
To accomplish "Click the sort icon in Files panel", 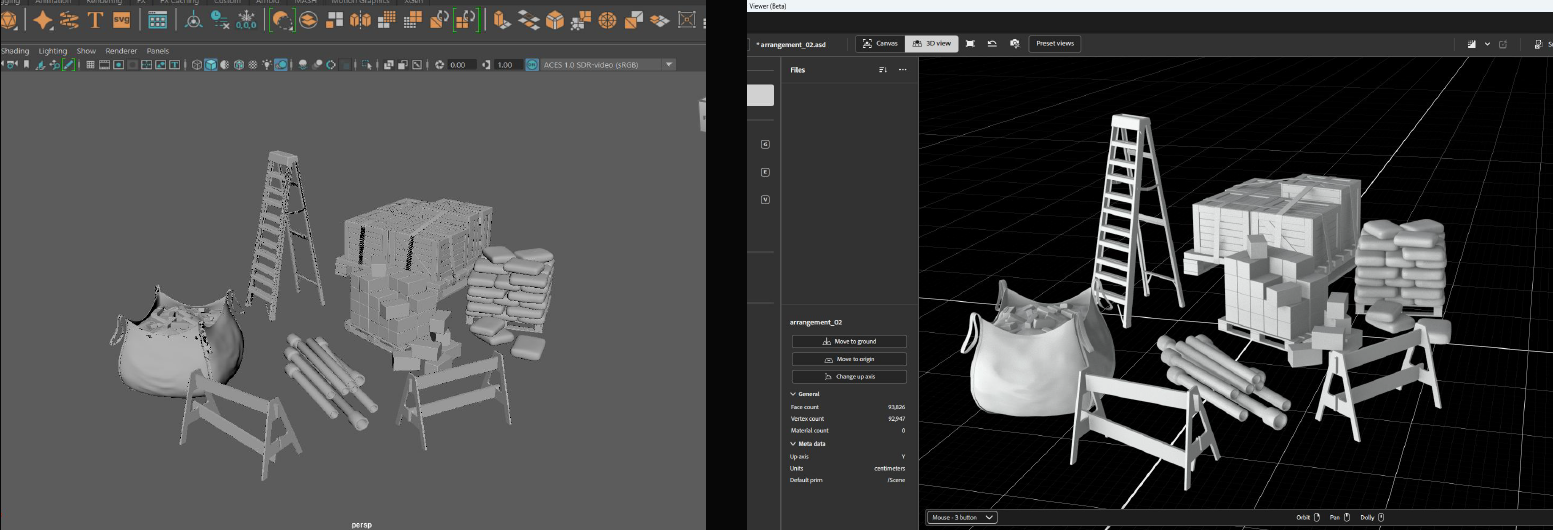I will click(882, 70).
